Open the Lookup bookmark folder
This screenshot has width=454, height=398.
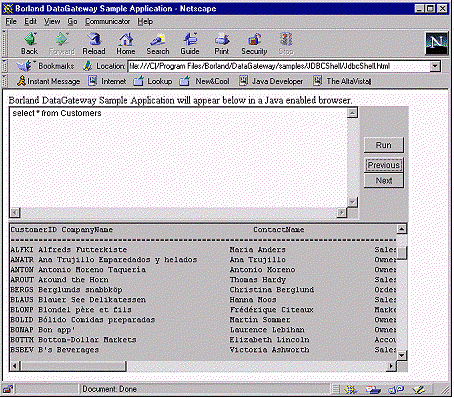point(153,81)
